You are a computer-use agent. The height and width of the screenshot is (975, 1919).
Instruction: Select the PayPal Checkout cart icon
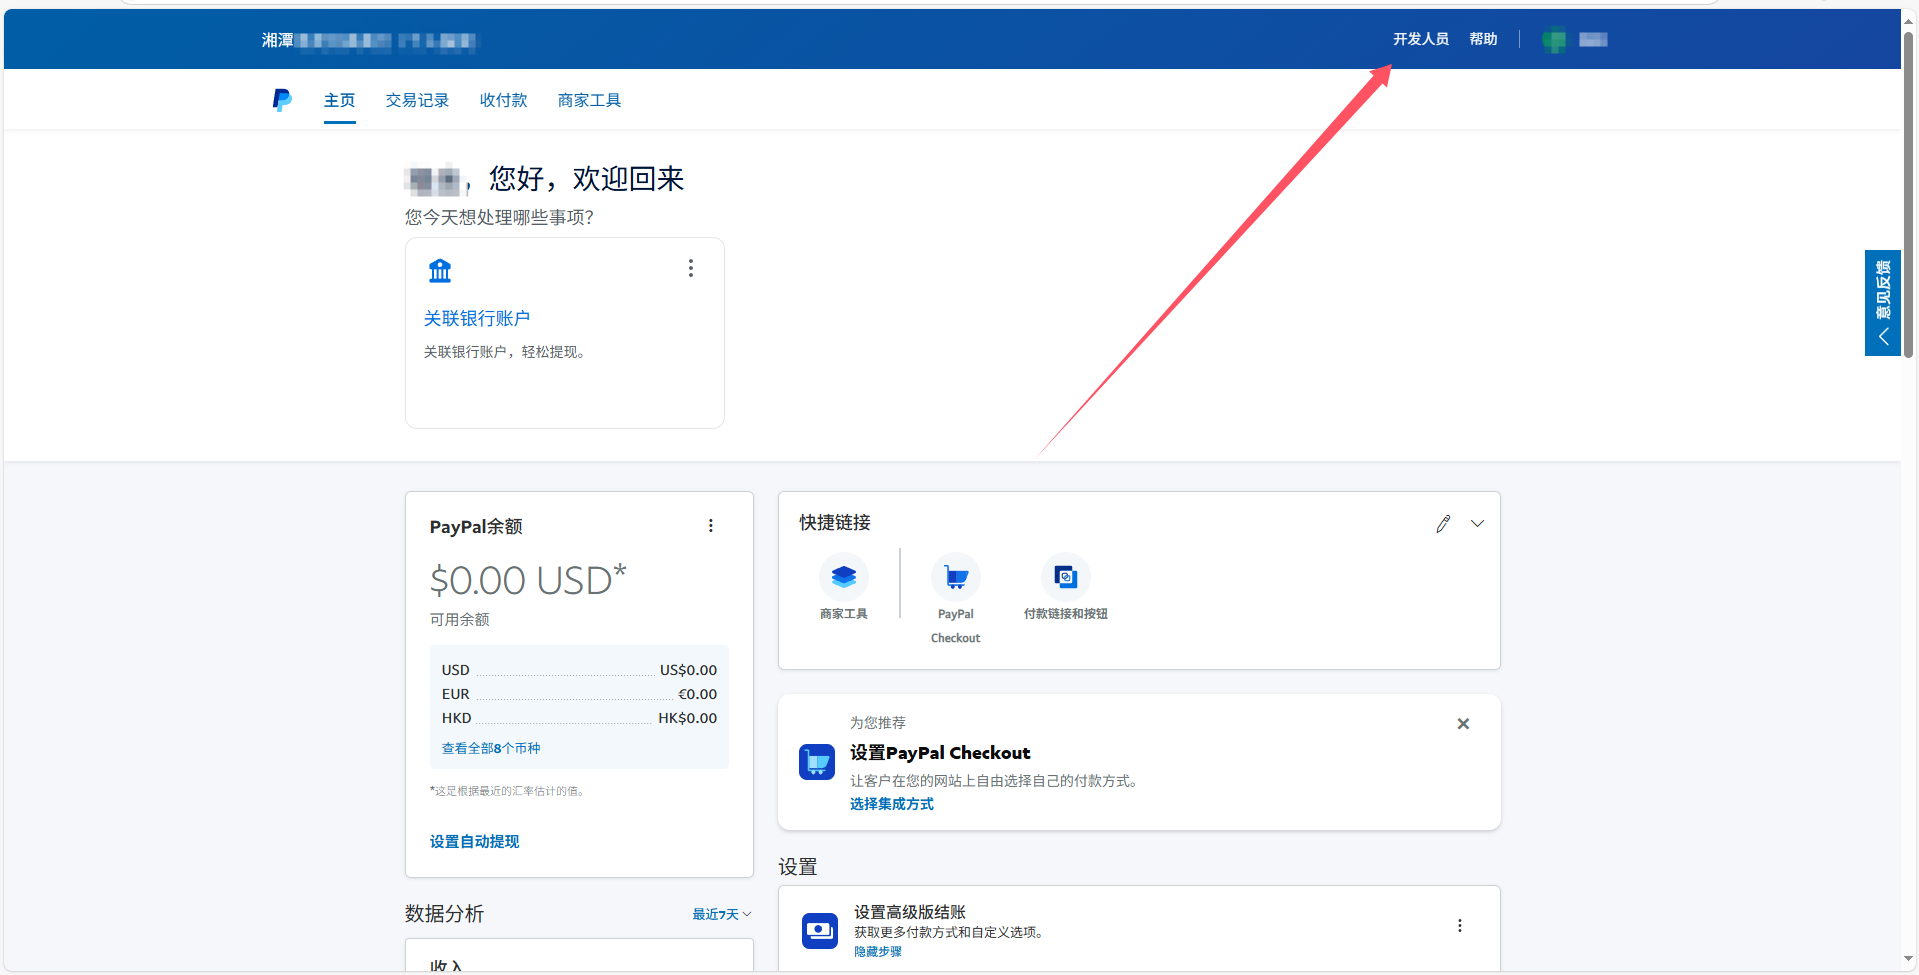point(955,577)
